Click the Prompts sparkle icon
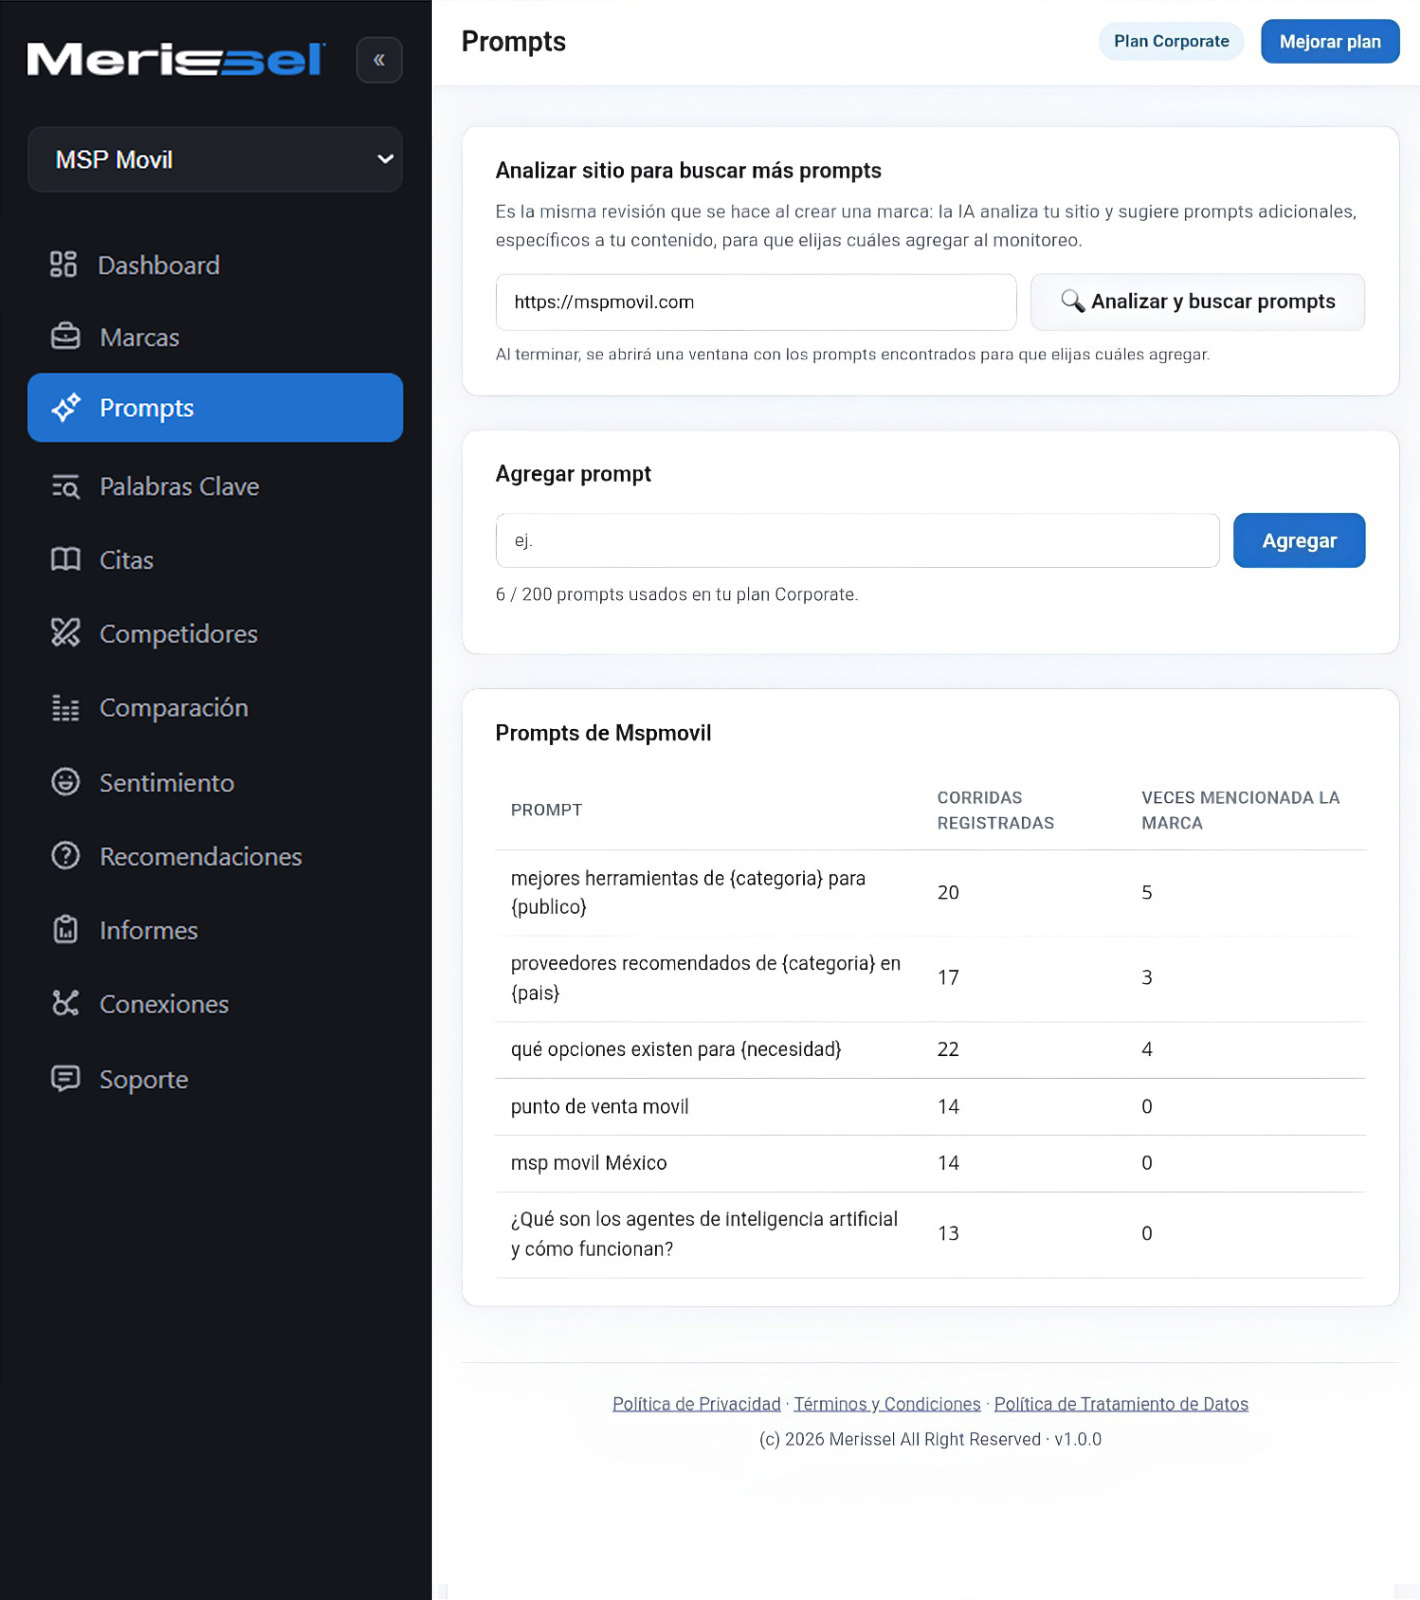Screen dimensions: 1420x1600 pyautogui.click(x=66, y=407)
